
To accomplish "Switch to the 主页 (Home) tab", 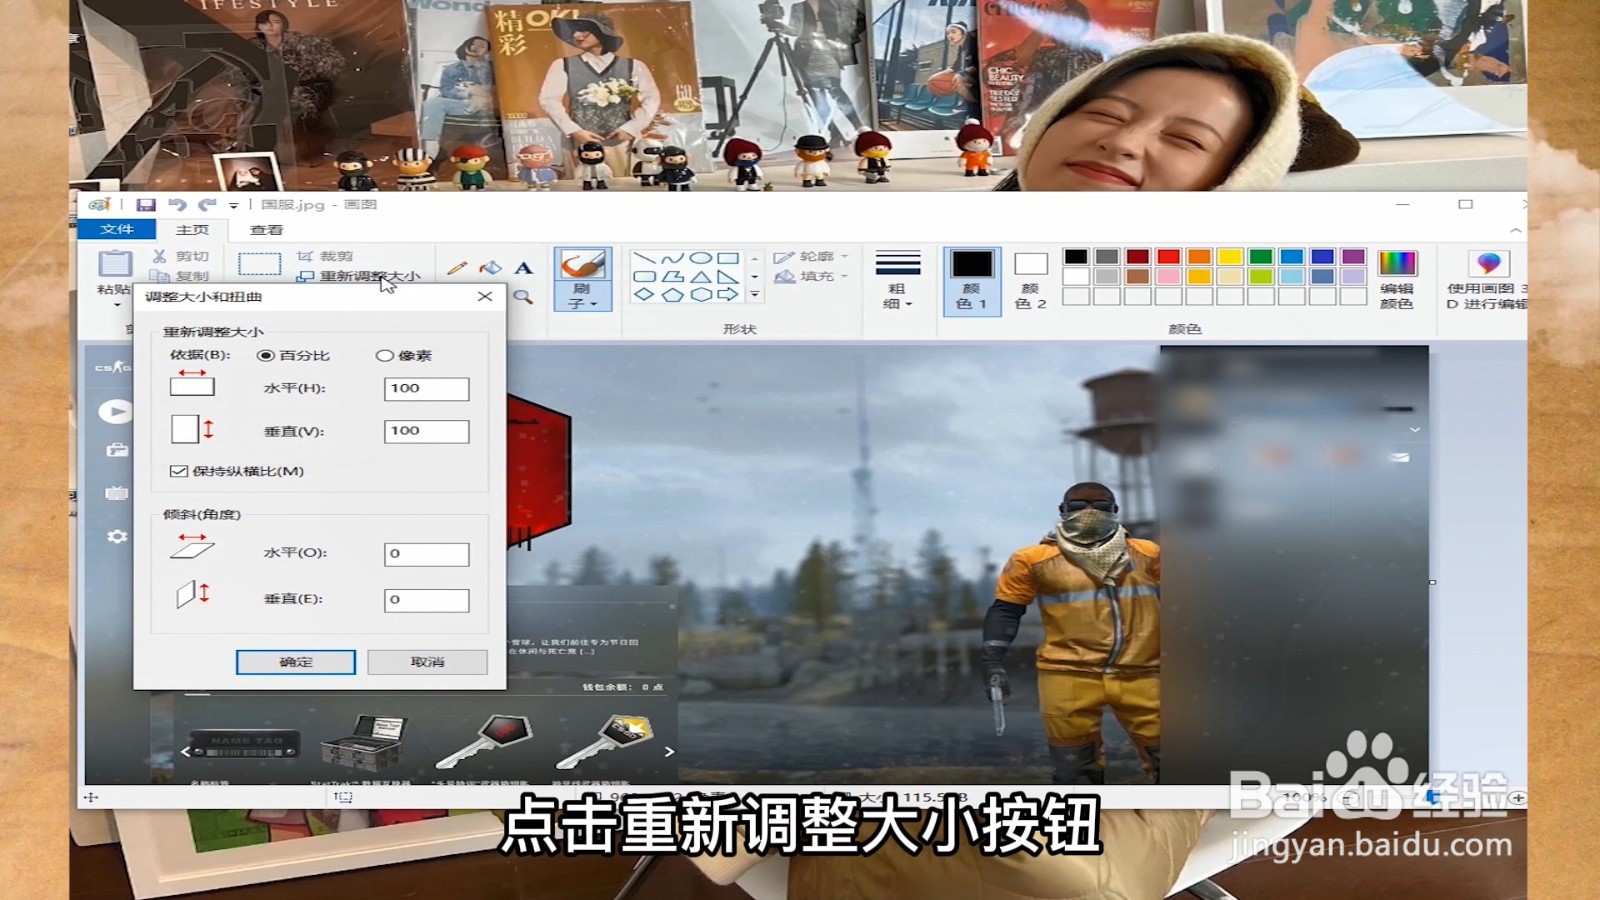I will click(x=193, y=230).
